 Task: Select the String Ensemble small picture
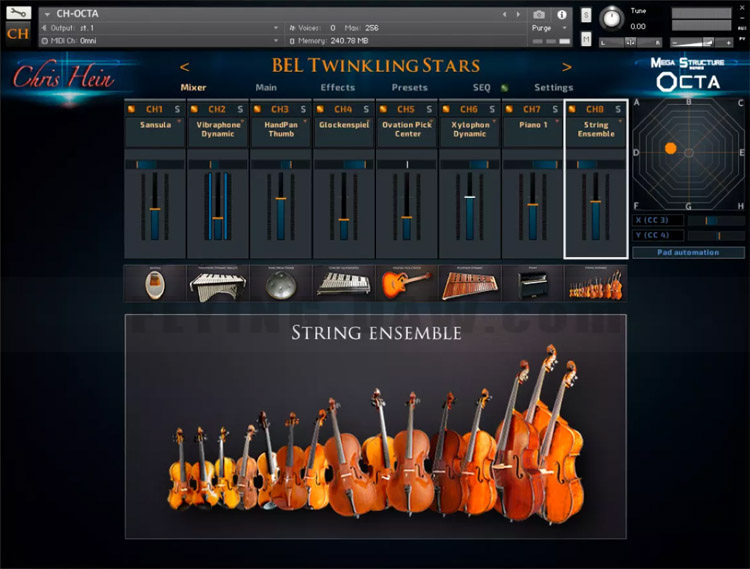(x=596, y=284)
